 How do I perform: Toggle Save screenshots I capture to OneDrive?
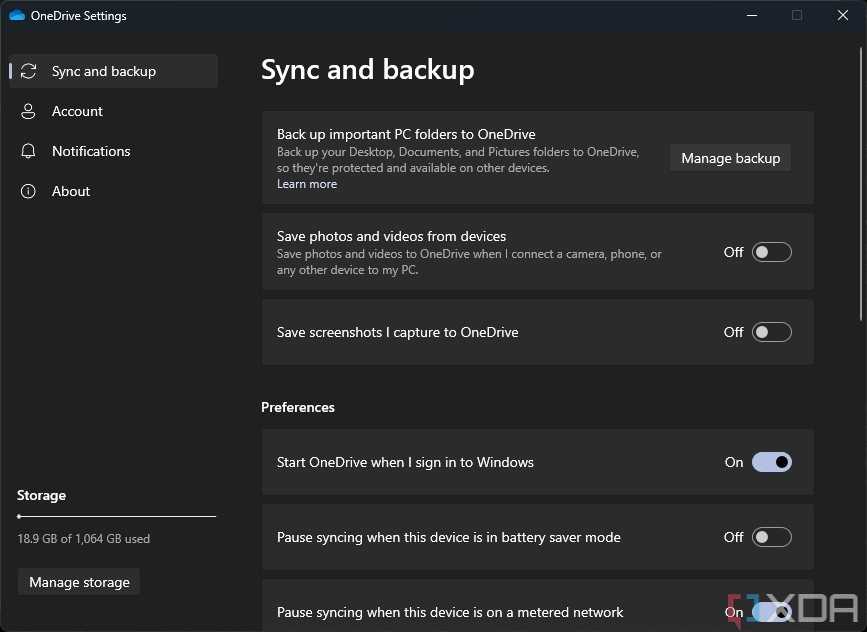772,332
